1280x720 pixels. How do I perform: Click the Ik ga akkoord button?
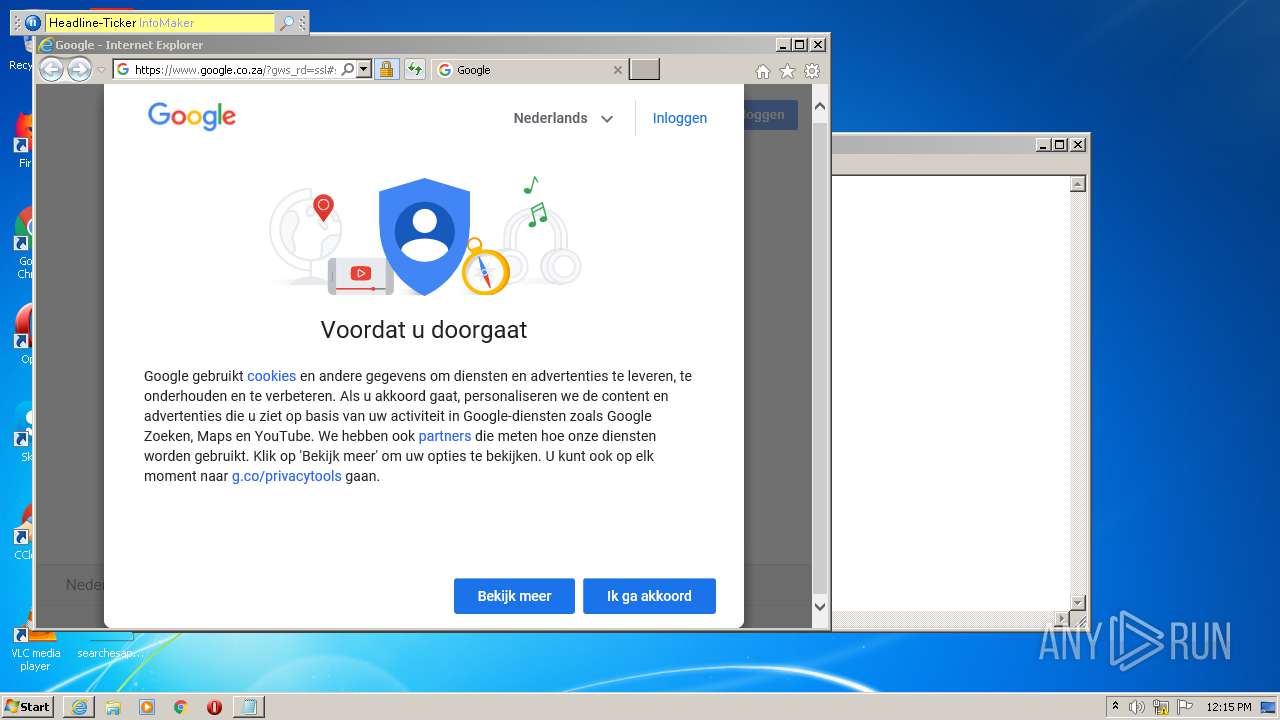coord(649,596)
